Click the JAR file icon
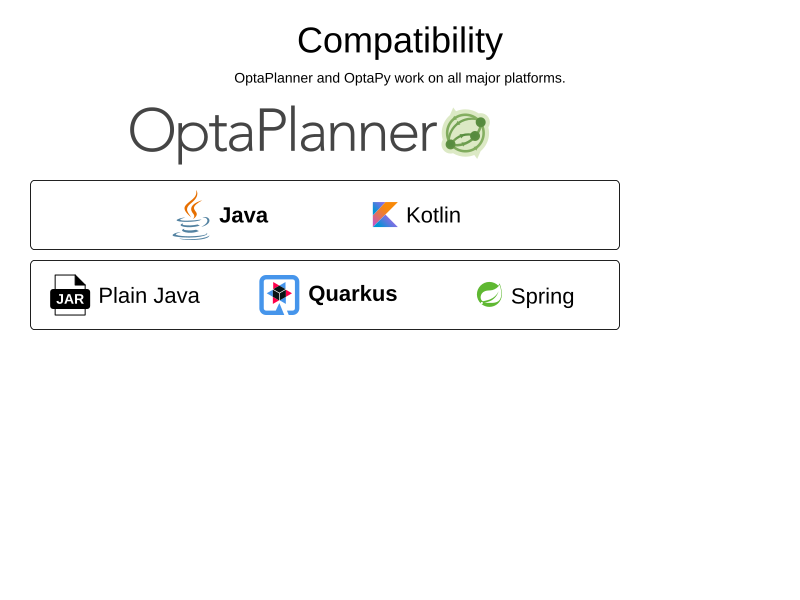The image size is (800, 600). click(70, 295)
